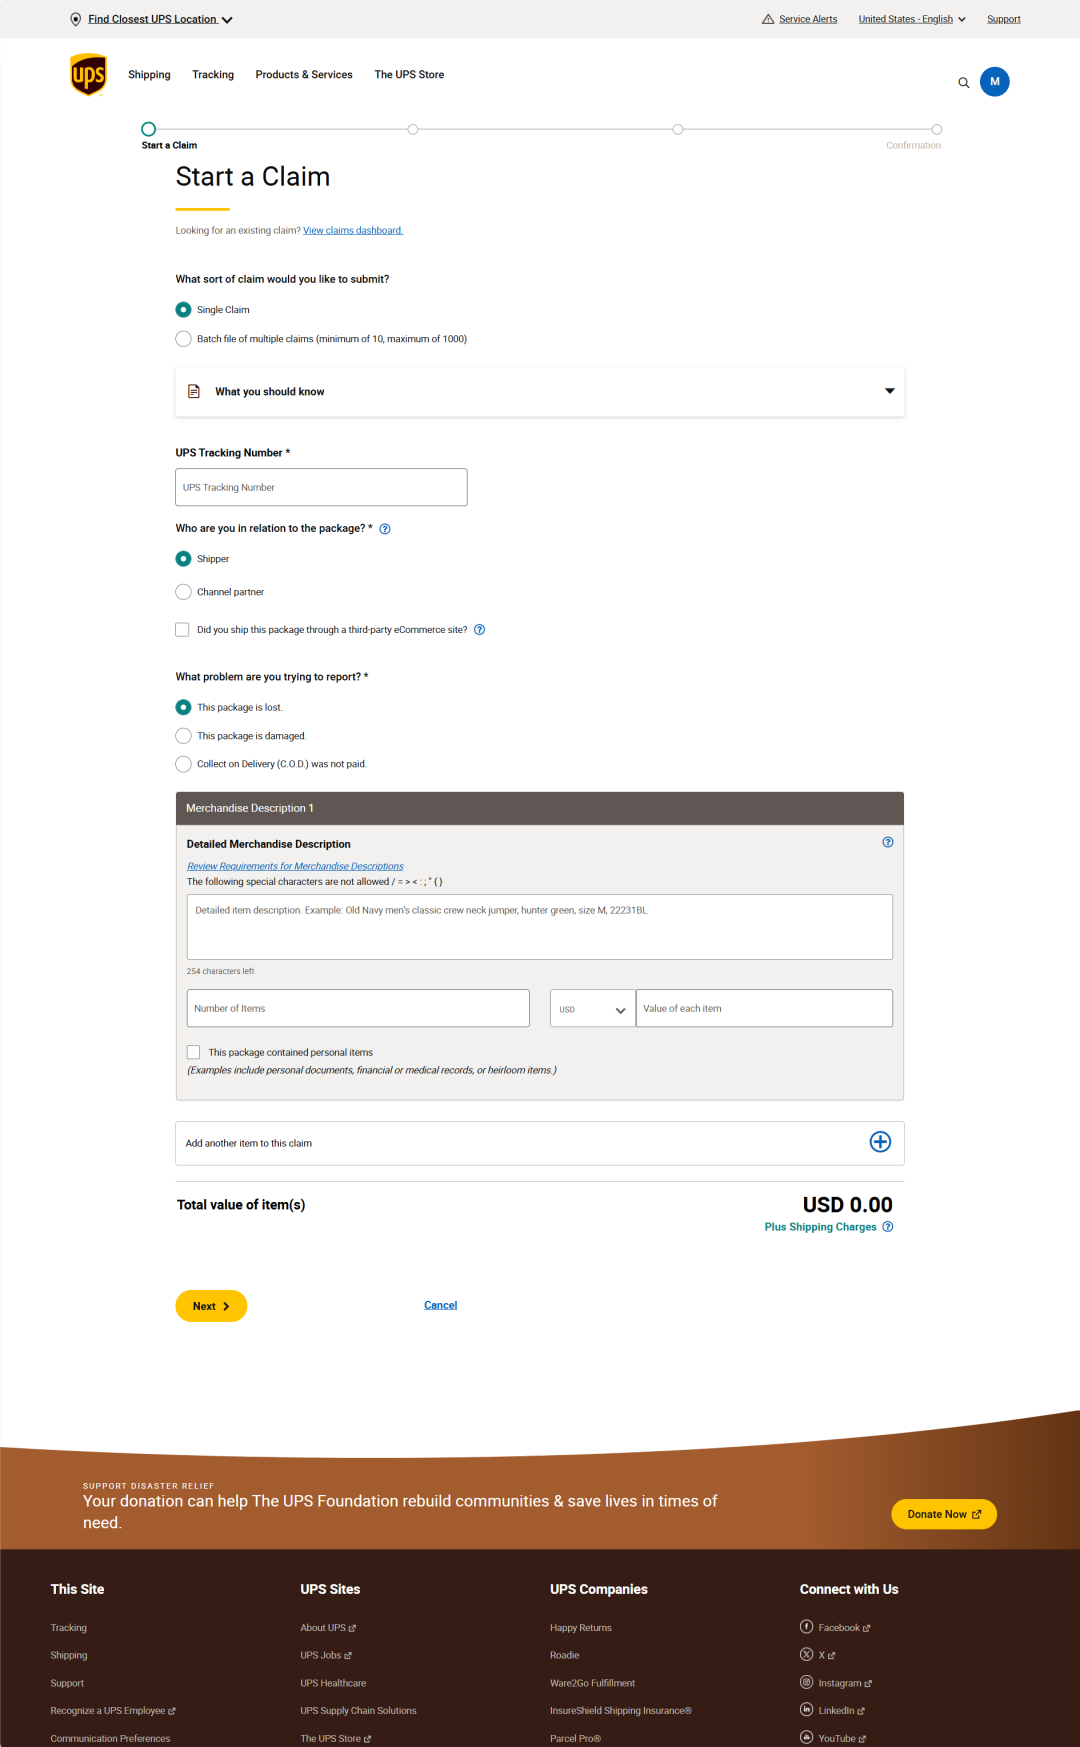This screenshot has height=1747, width=1080.
Task: Open the USD currency dropdown
Action: tap(592, 1009)
